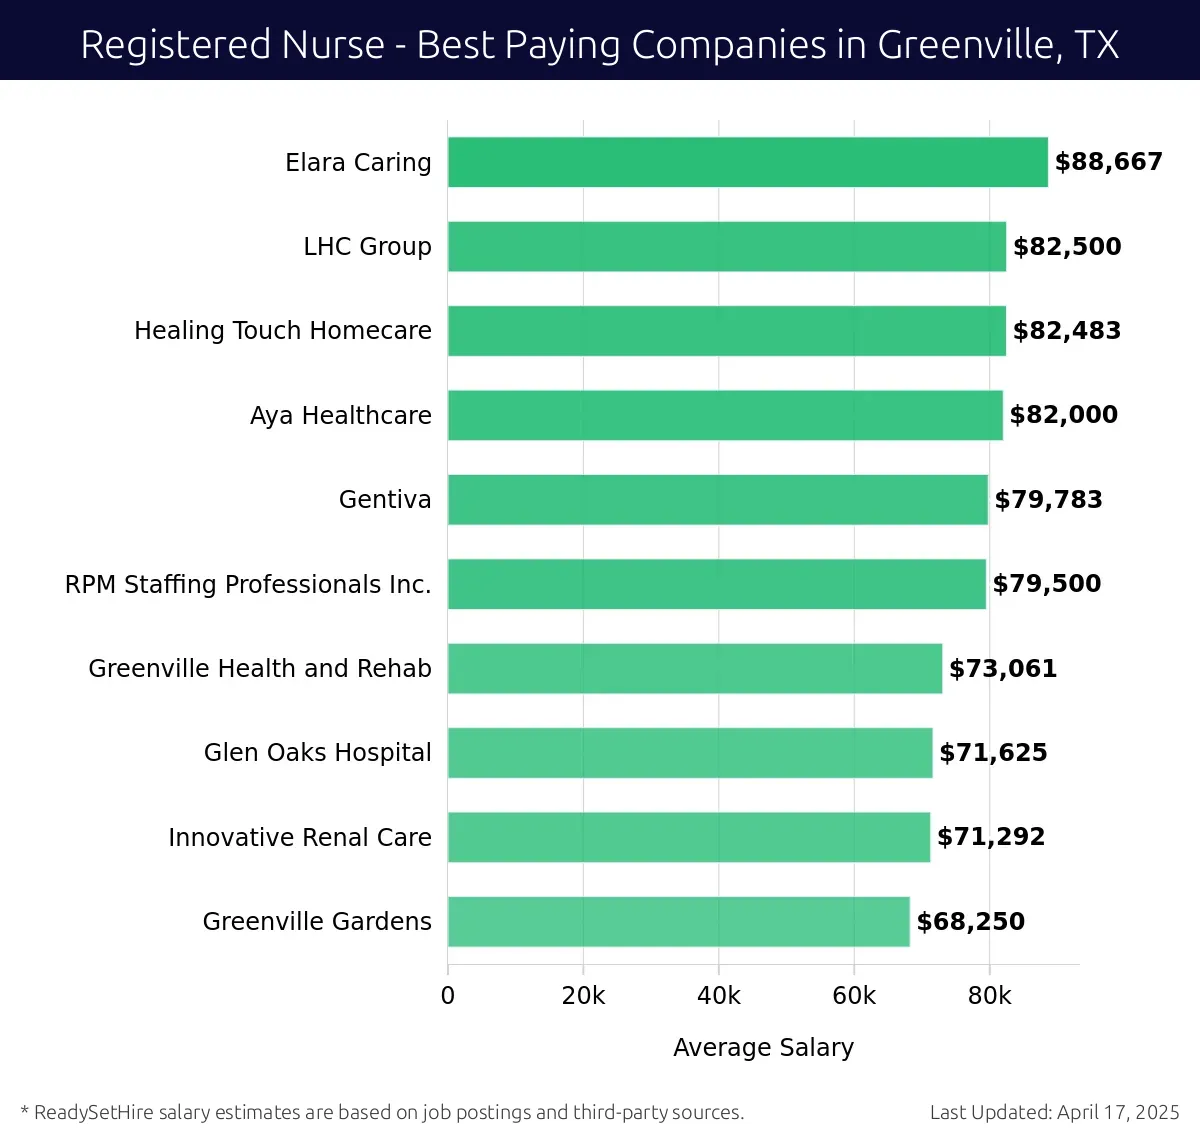Select the 'Aya Healthcare' label
Image resolution: width=1200 pixels, height=1140 pixels.
coord(341,415)
